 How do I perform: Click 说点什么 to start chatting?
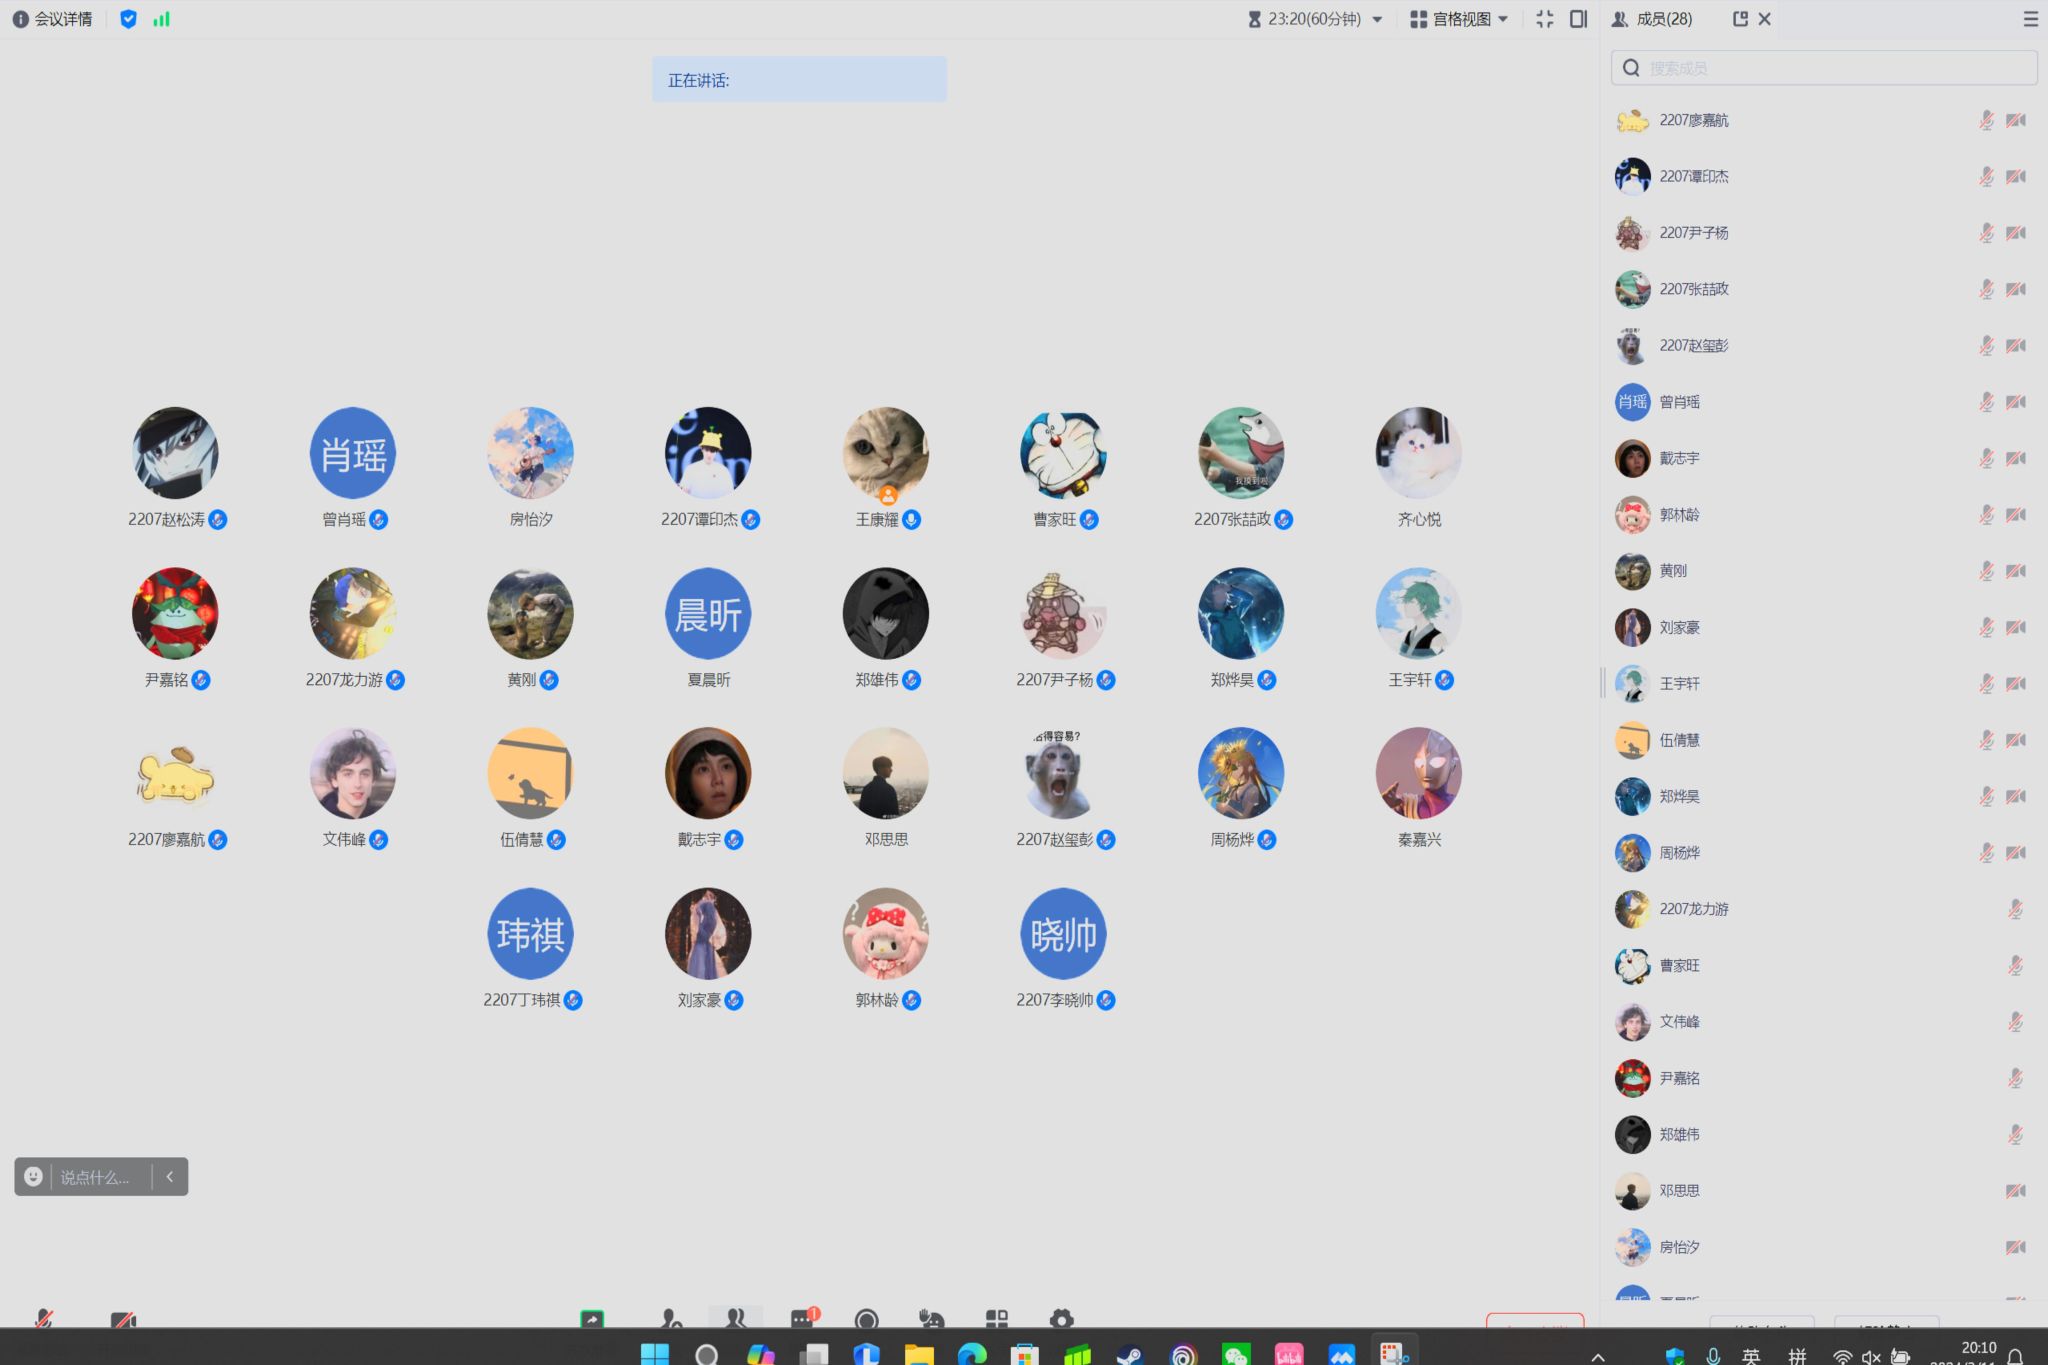[x=95, y=1177]
